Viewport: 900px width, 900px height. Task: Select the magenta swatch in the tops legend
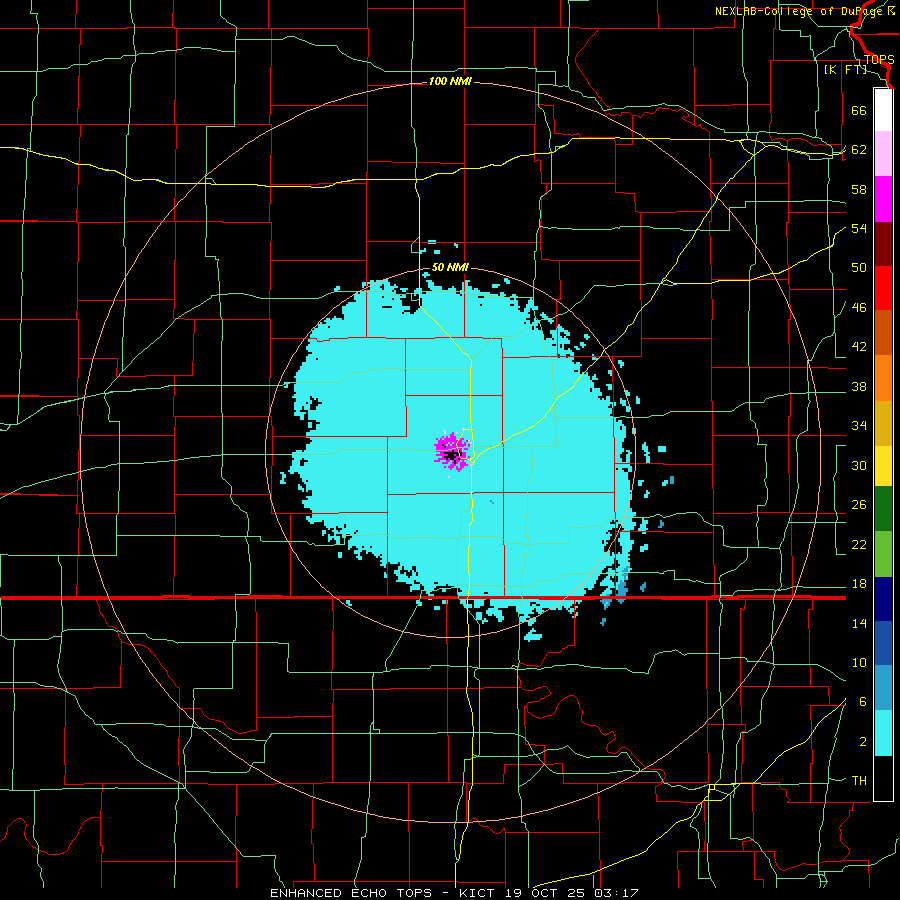883,199
